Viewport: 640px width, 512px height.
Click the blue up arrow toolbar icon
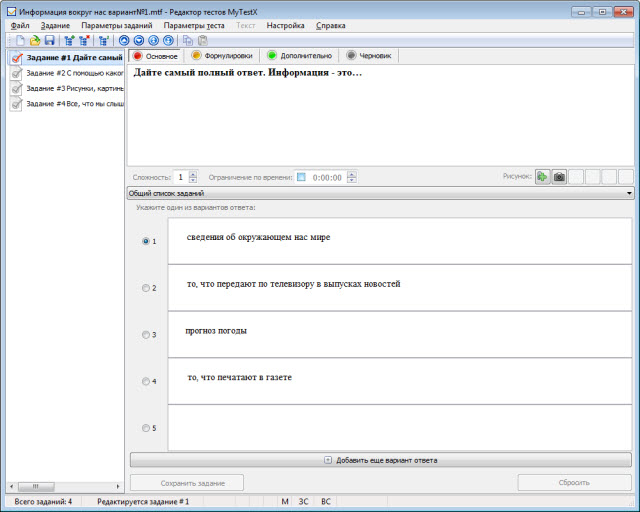point(123,41)
